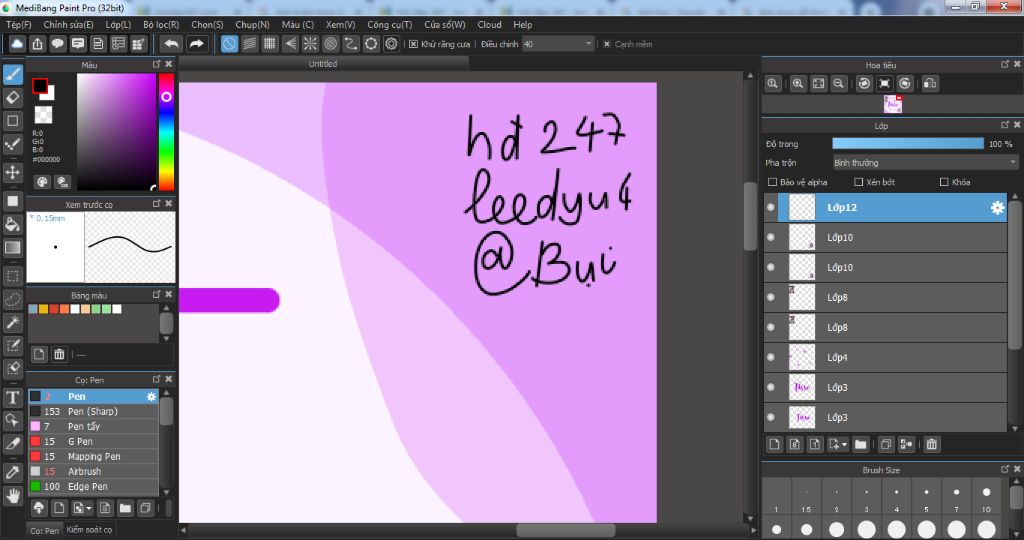Screen dimensions: 1024x540
Task: Enable Khóa layer lock checkbox
Action: [944, 182]
